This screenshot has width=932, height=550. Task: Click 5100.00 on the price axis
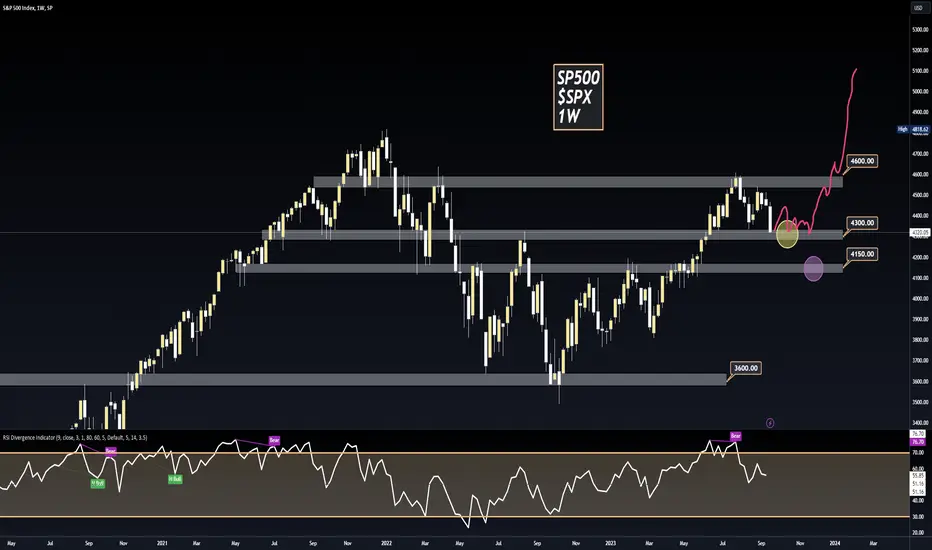click(920, 71)
